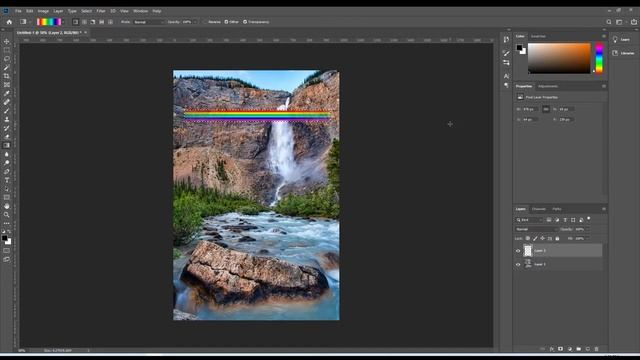
Task: Select the Move tool
Action: [7, 41]
